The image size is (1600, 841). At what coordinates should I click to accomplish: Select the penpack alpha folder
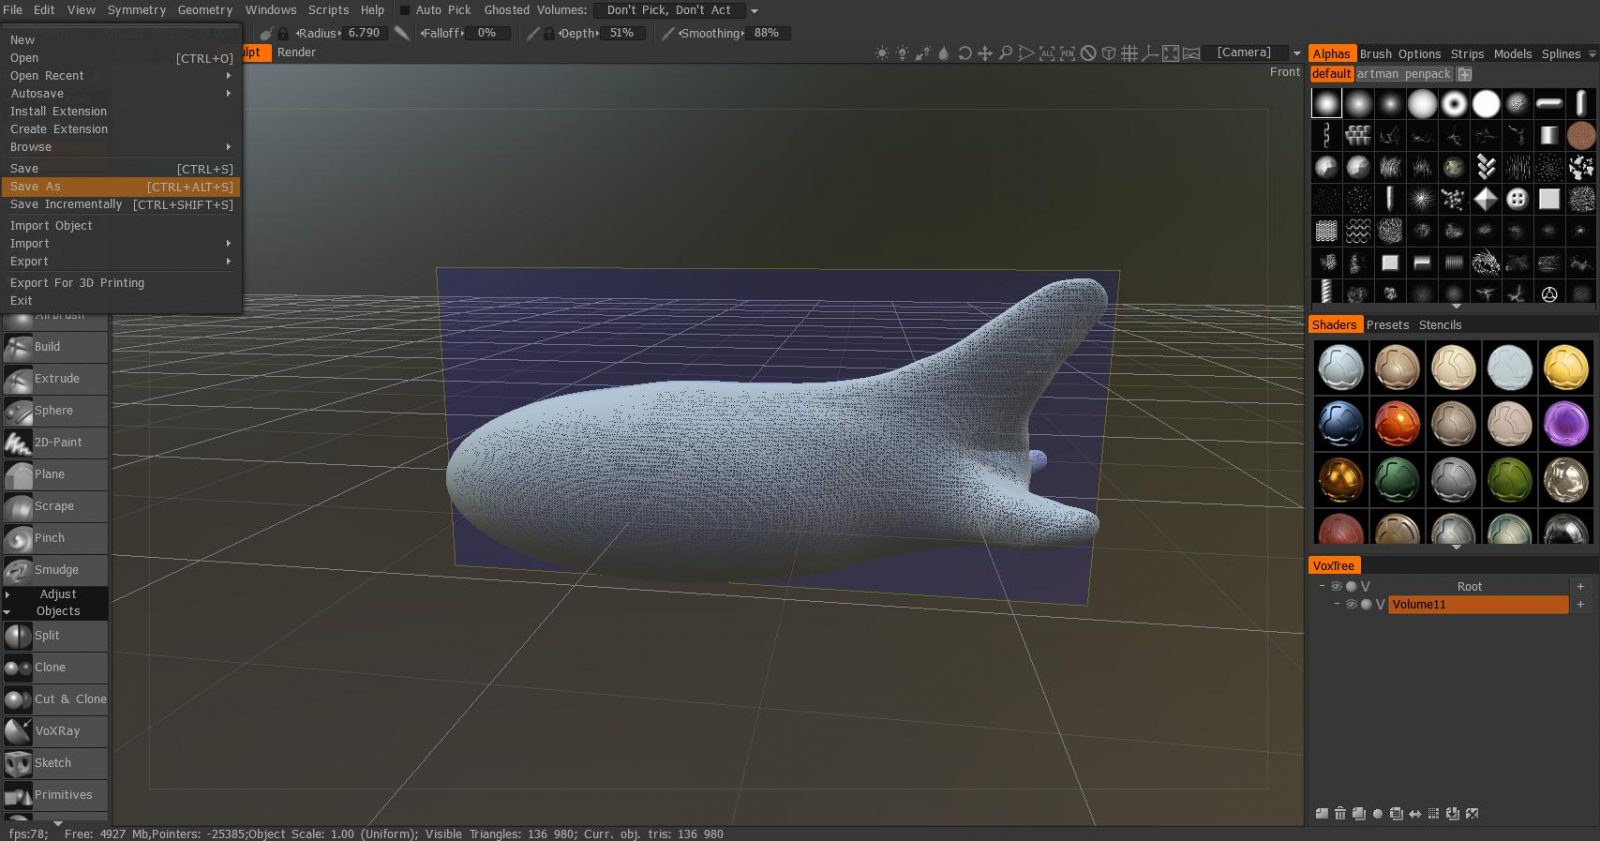coord(1427,74)
